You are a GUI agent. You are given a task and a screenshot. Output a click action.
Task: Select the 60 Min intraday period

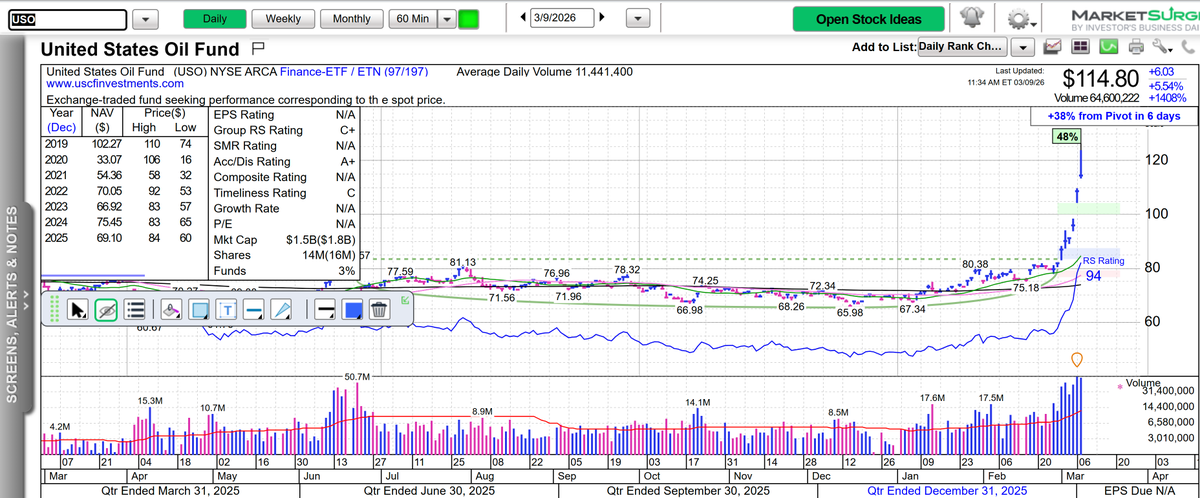[x=413, y=19]
